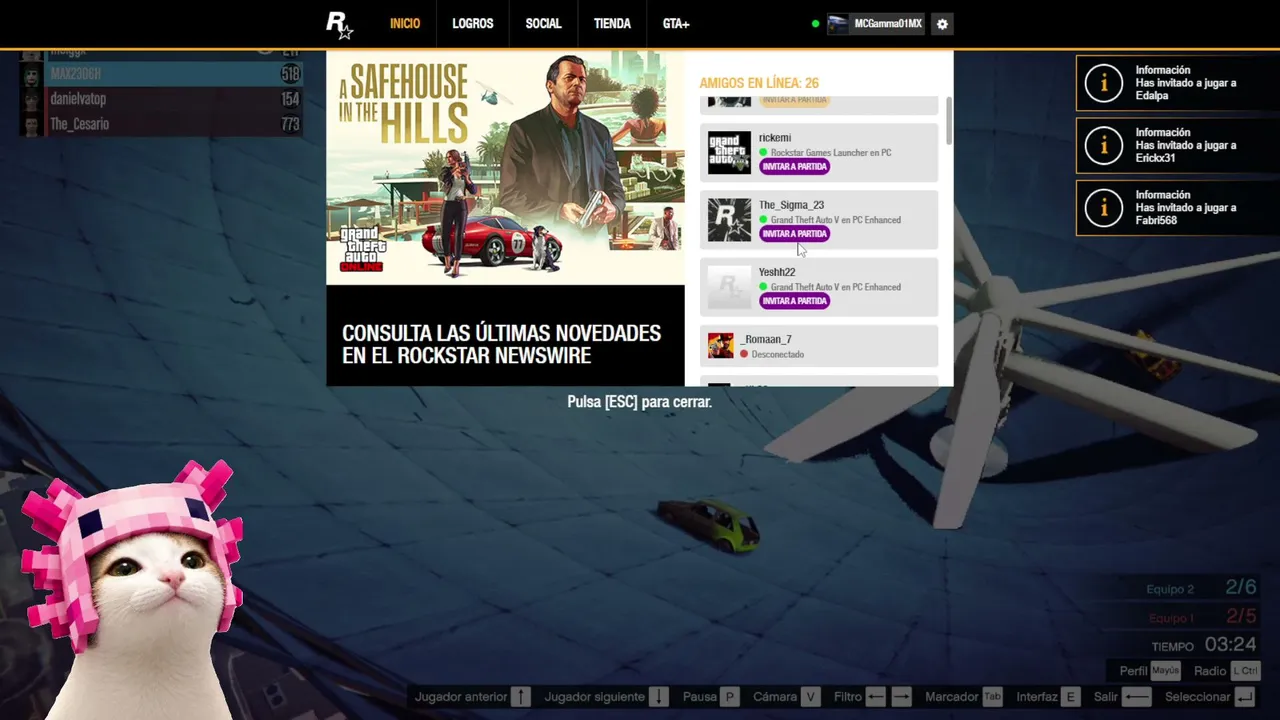Invite The_Sigma_23 to the match

point(794,234)
